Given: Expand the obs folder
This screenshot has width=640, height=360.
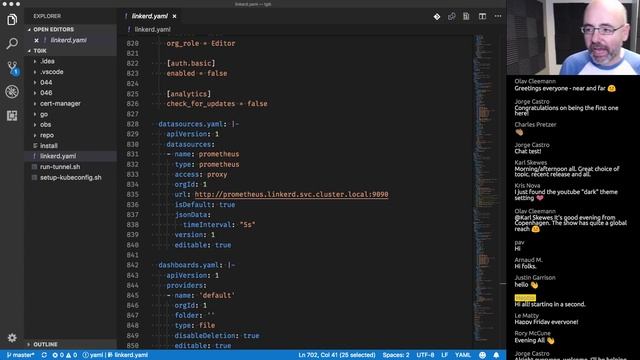Looking at the screenshot, I should click(45, 124).
